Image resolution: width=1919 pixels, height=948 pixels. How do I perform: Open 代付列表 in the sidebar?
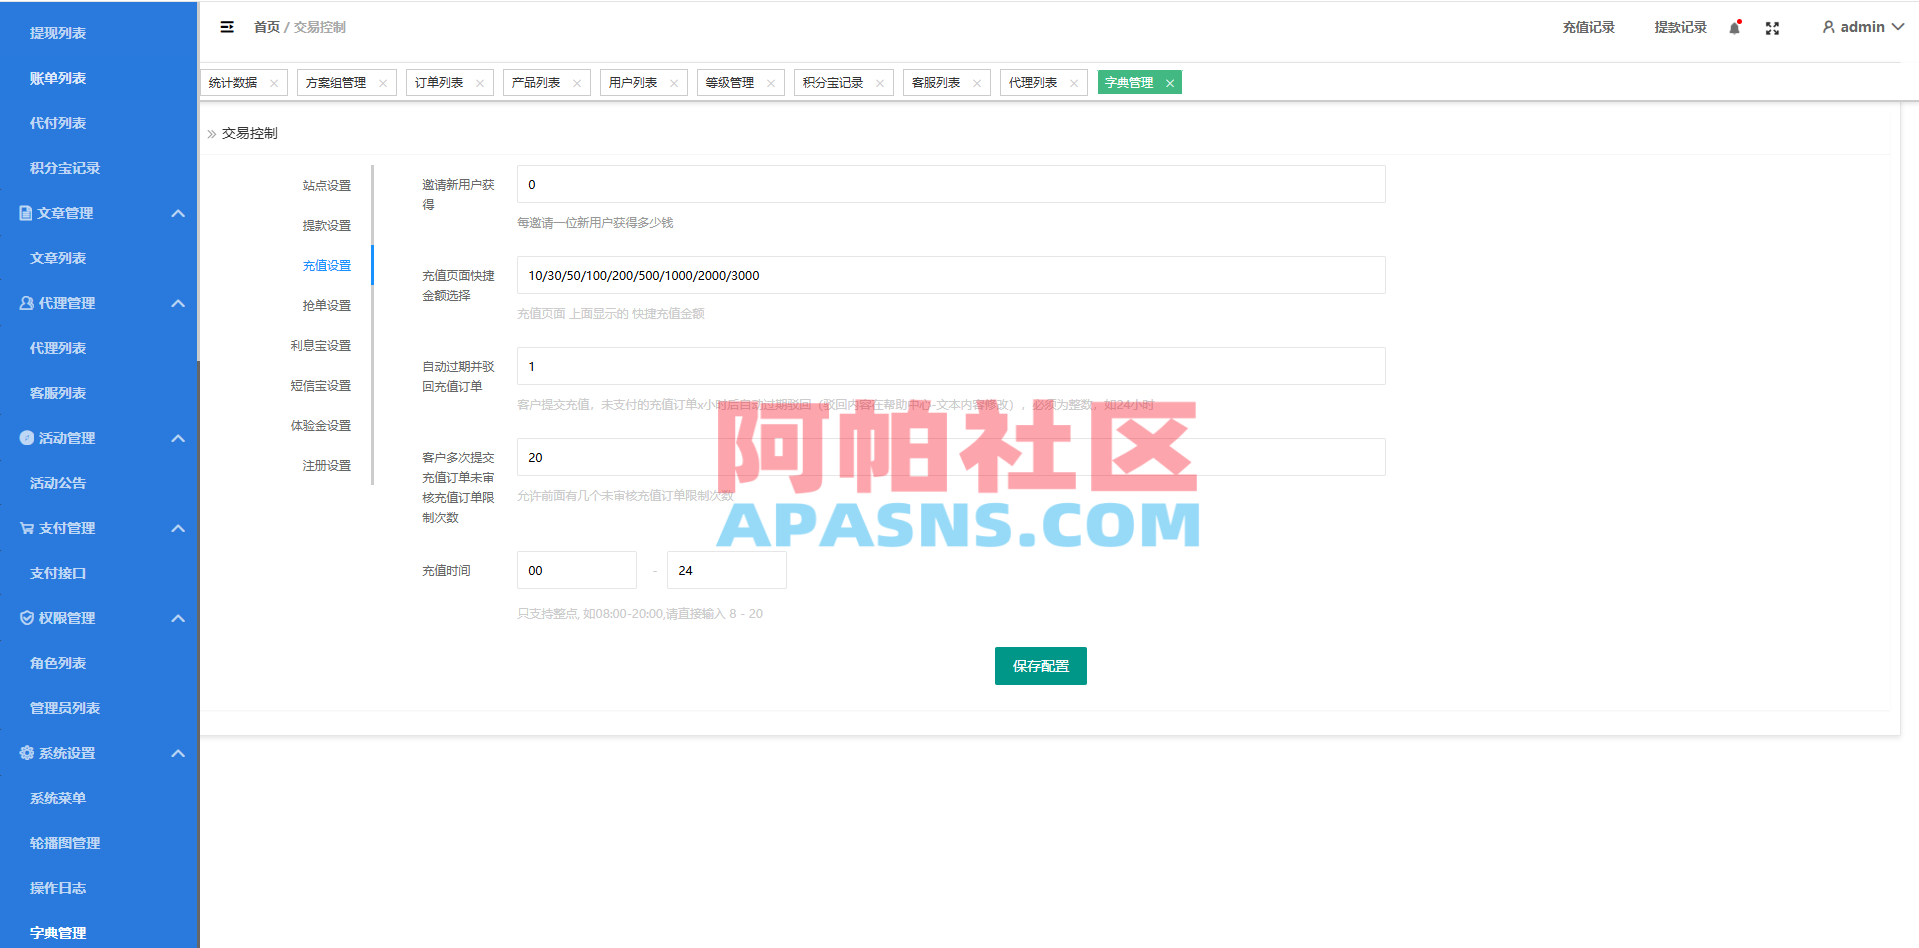[x=58, y=123]
